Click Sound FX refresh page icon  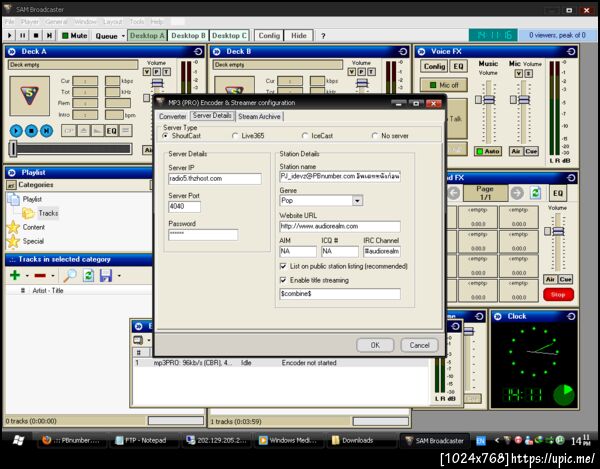point(535,193)
